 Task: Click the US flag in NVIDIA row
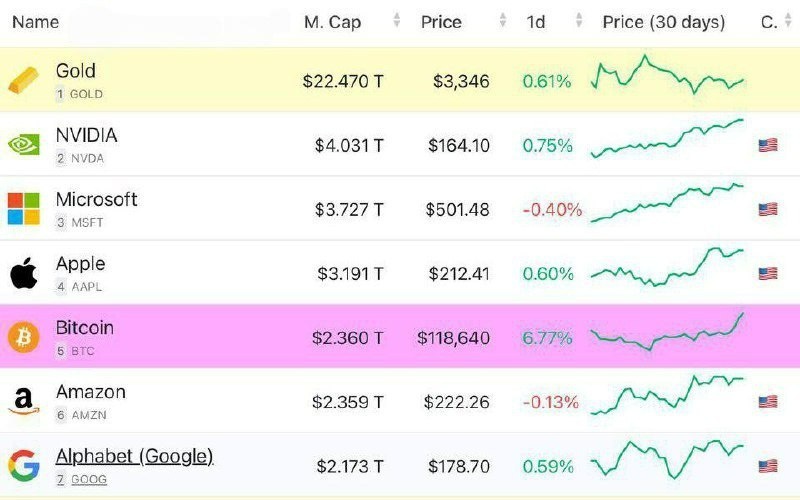tap(768, 145)
